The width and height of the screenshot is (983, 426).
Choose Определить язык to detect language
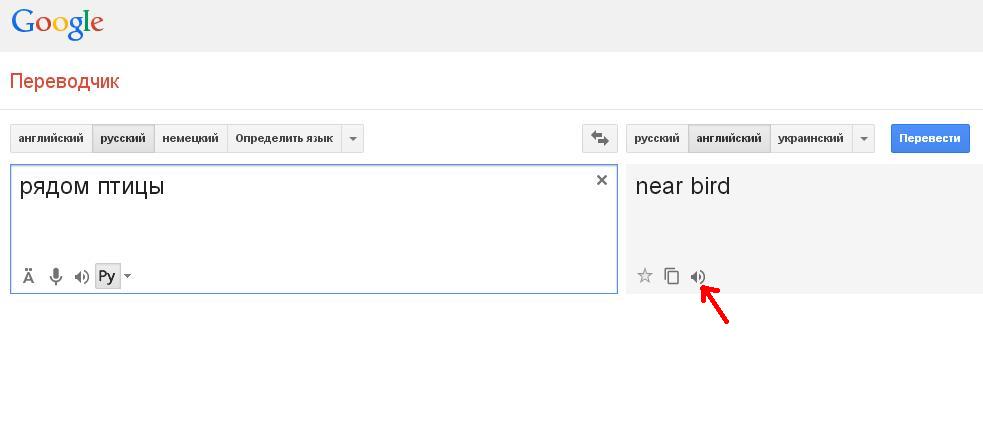coord(284,138)
